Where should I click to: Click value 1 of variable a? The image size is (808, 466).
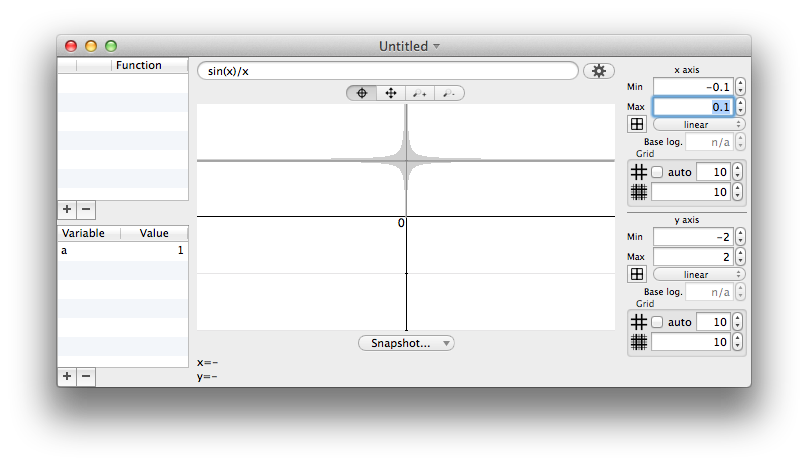[x=180, y=251]
